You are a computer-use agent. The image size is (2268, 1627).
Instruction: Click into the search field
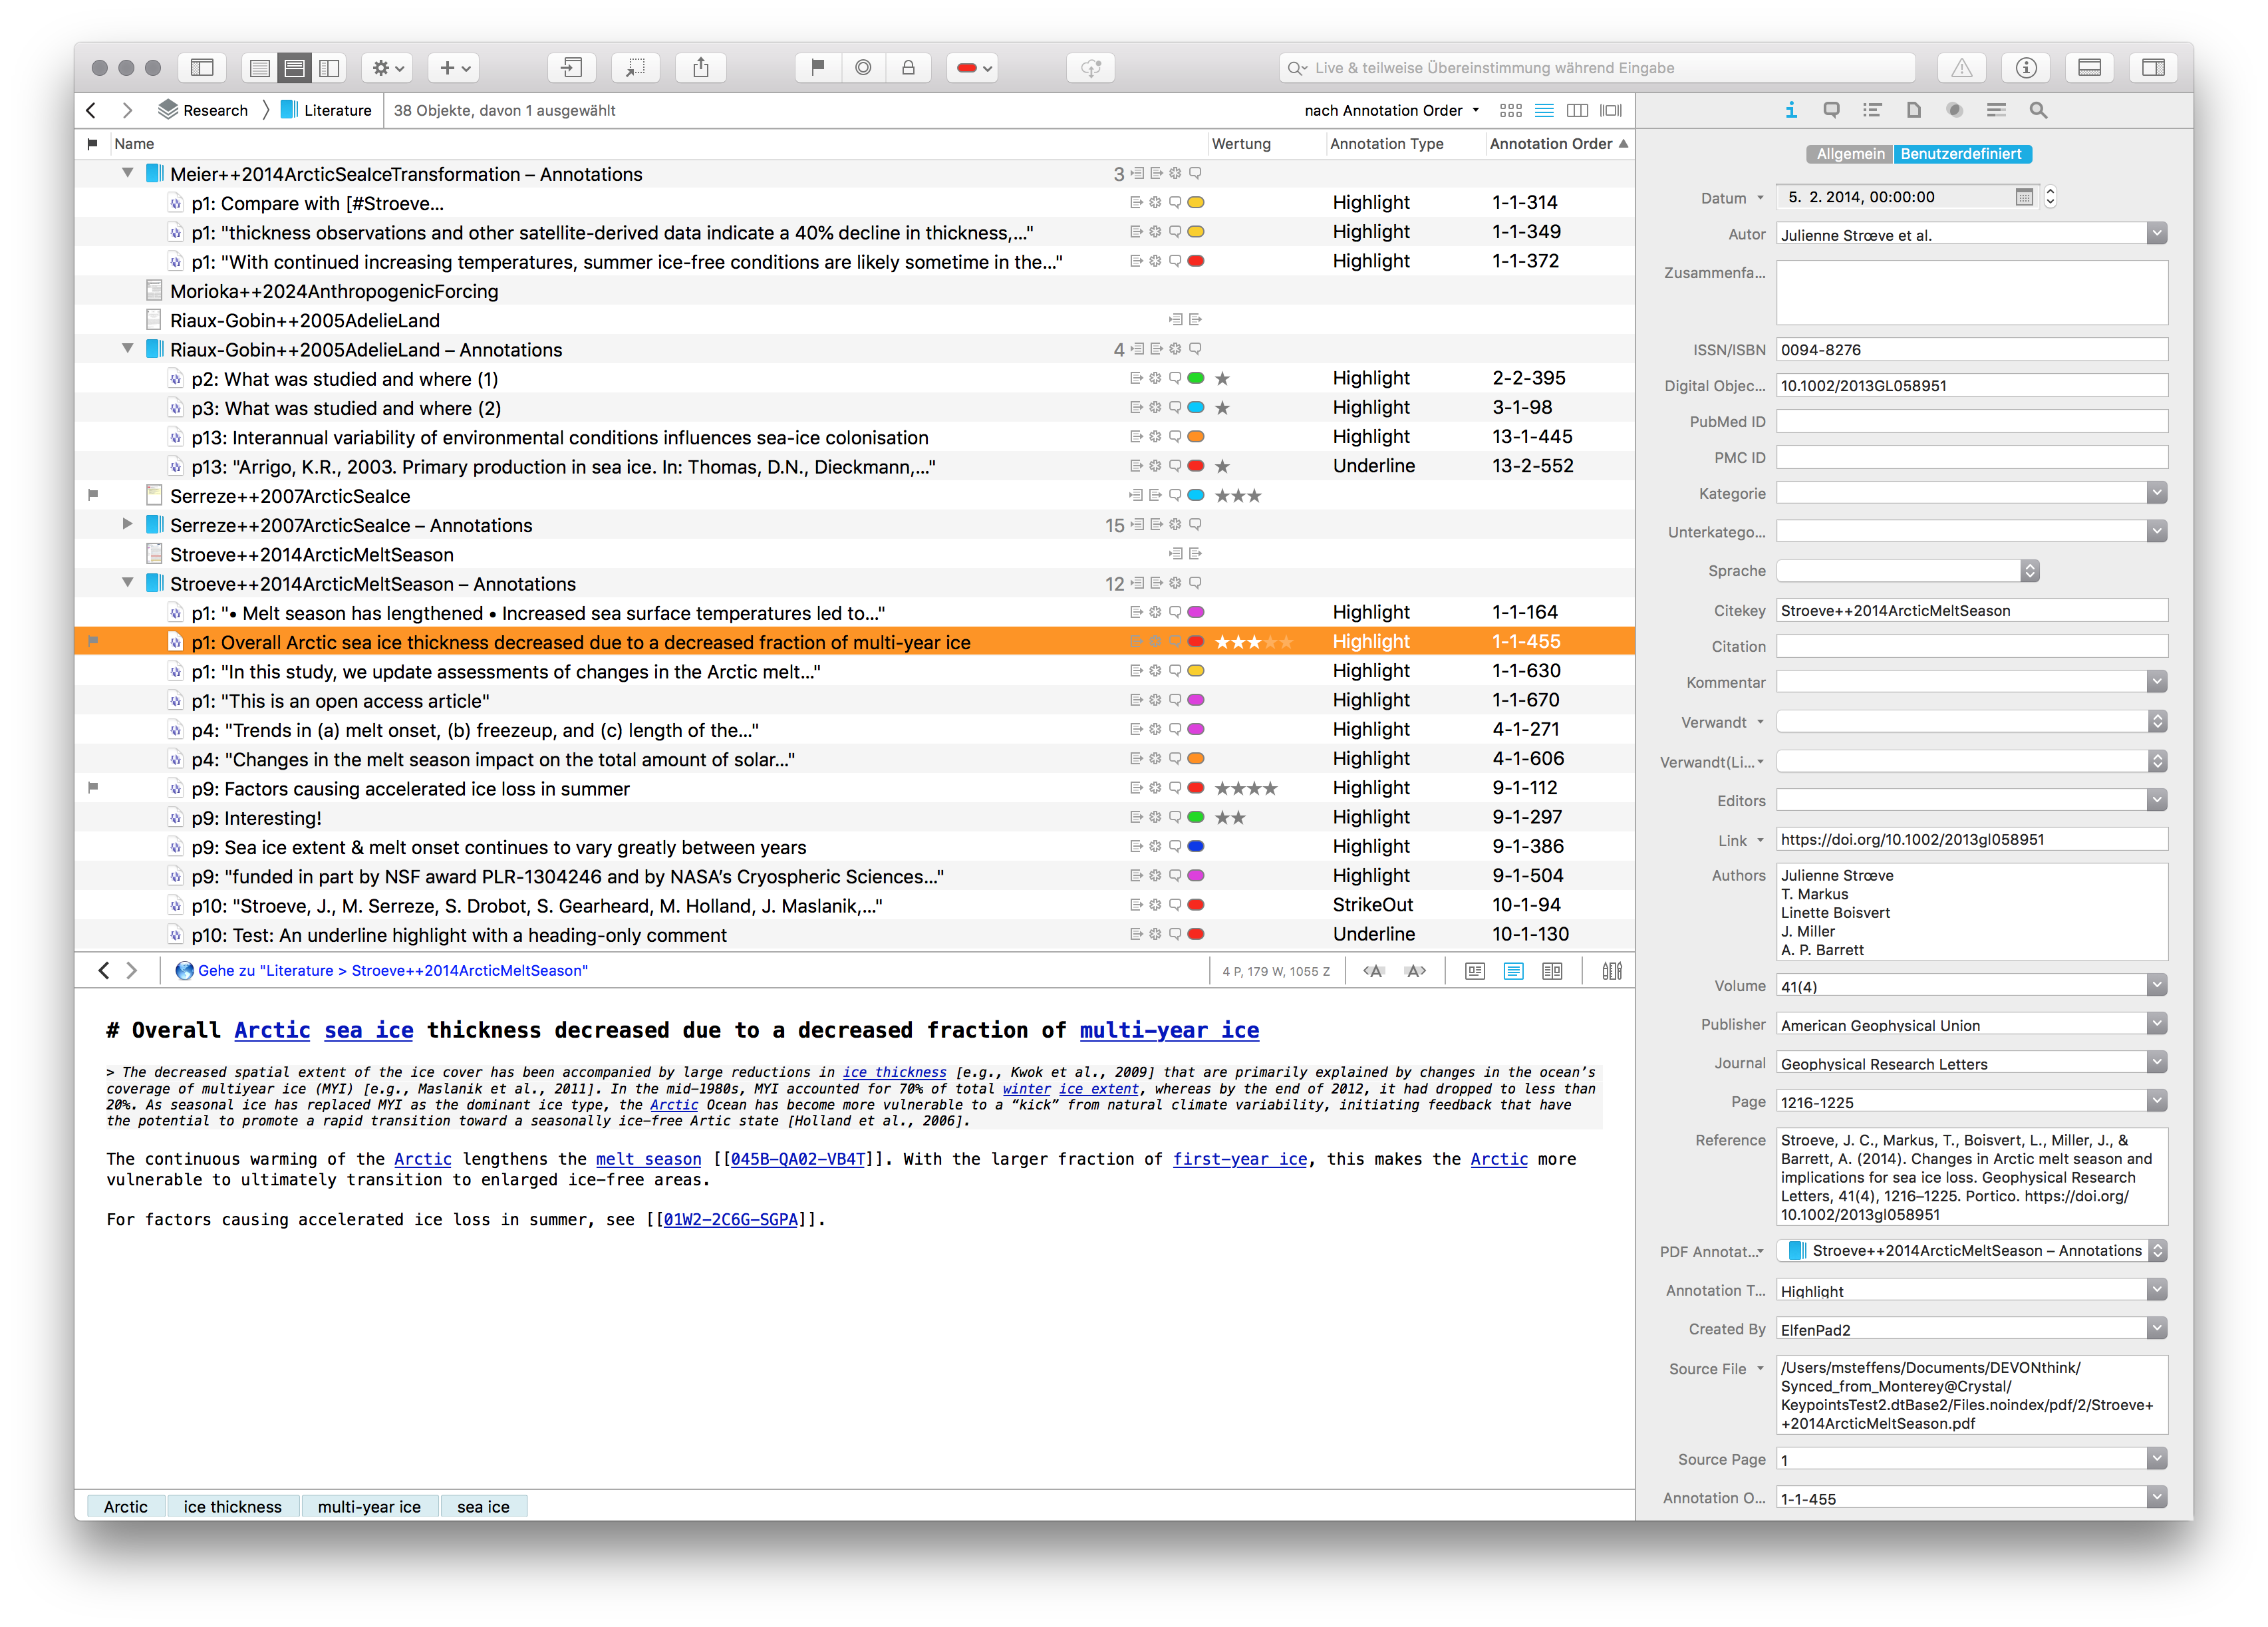pyautogui.click(x=1600, y=68)
